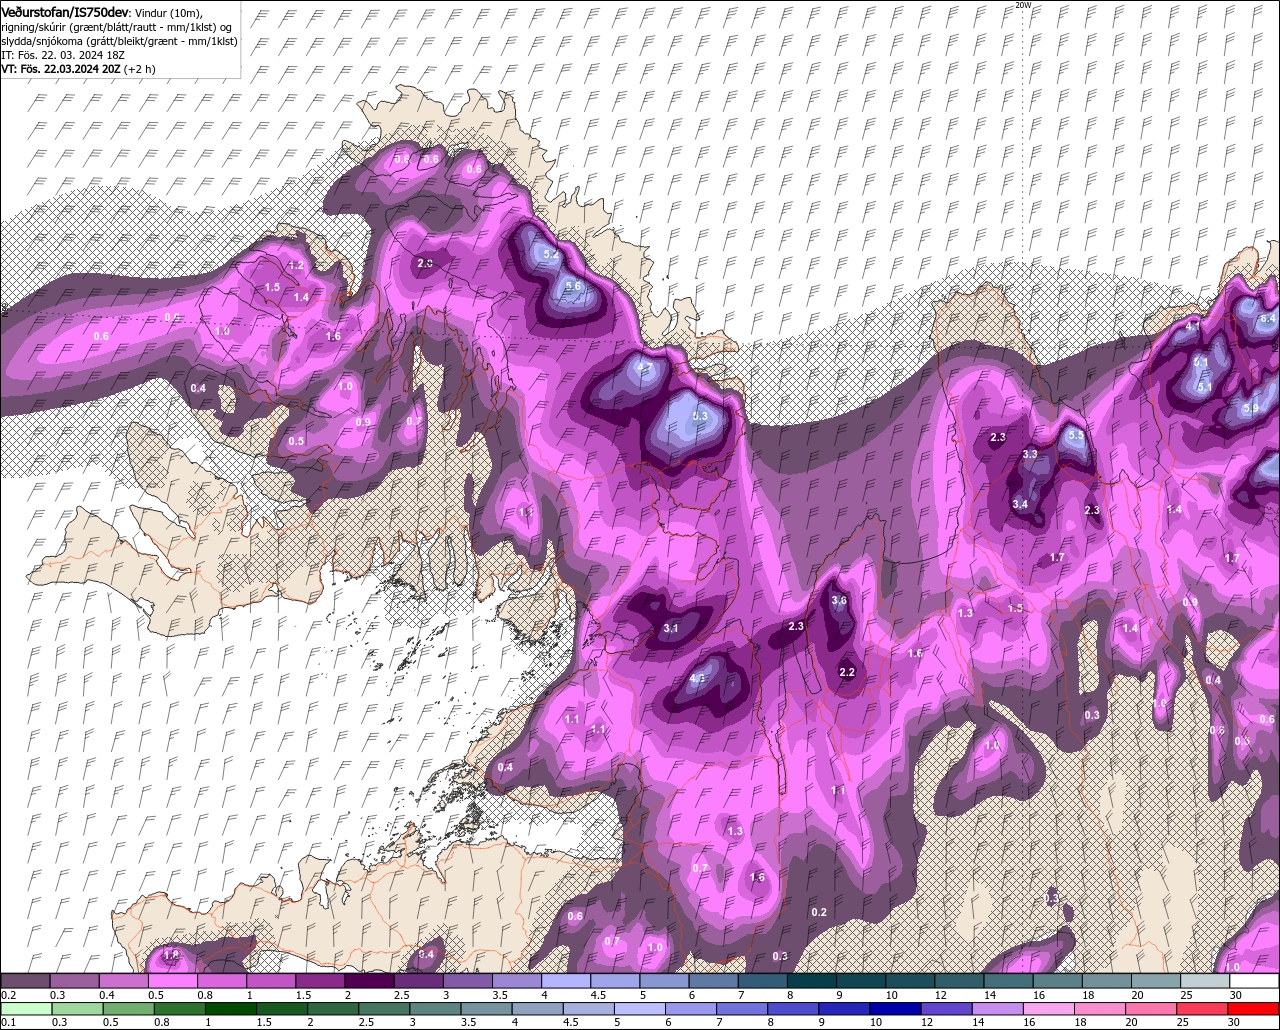Image resolution: width=1280 pixels, height=1030 pixels.
Task: Select the bright magenta snow legend swatch at 0.5
Action: [172, 980]
